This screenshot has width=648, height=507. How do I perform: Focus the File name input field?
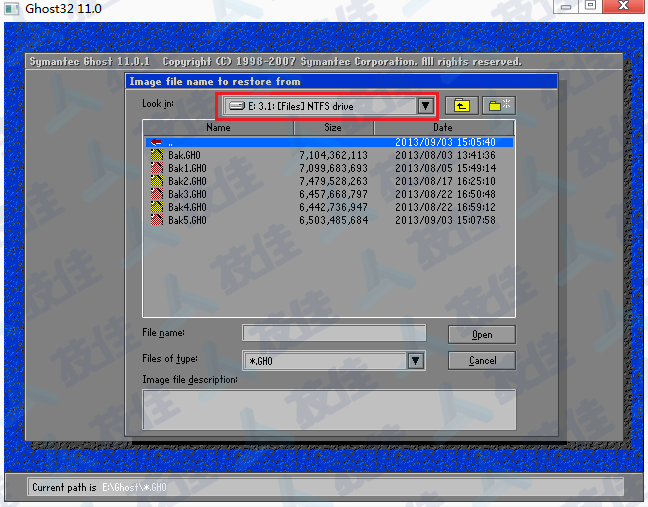coord(334,333)
